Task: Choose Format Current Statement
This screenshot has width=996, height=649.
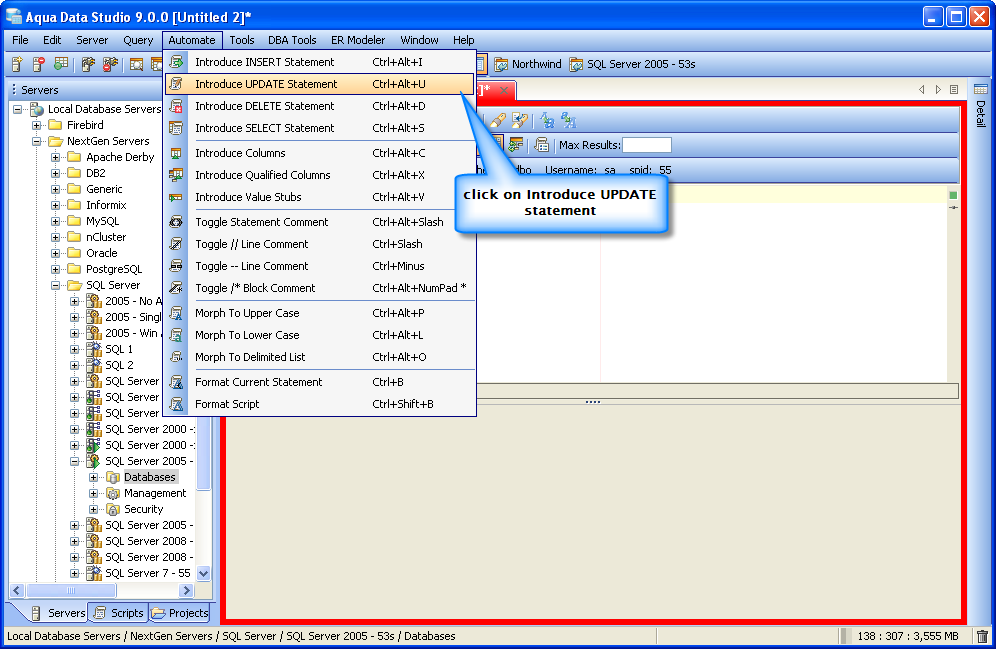Action: coord(320,382)
